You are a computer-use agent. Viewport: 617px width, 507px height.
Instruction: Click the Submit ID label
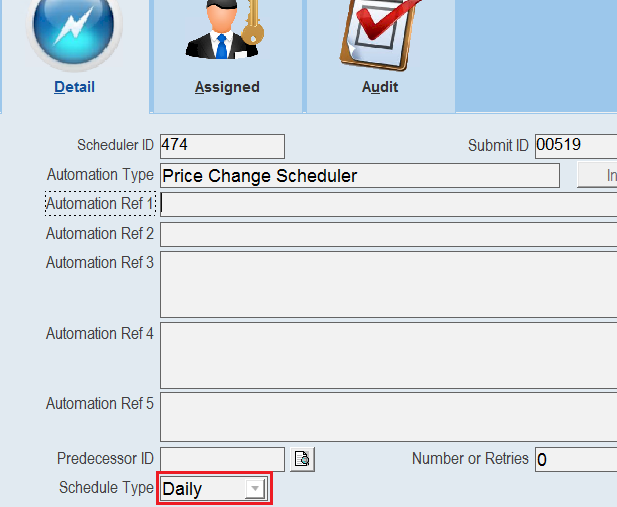[498, 145]
